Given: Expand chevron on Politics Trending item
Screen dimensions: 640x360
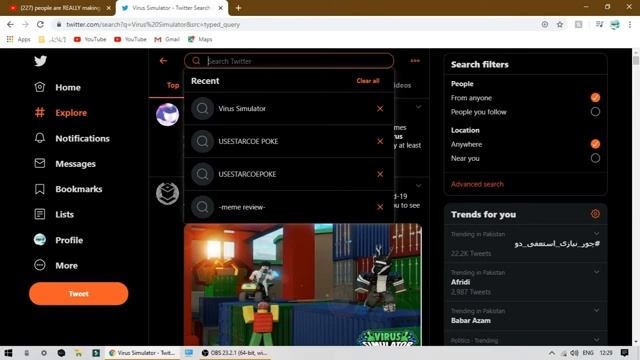Looking at the screenshot, I should pos(596,340).
